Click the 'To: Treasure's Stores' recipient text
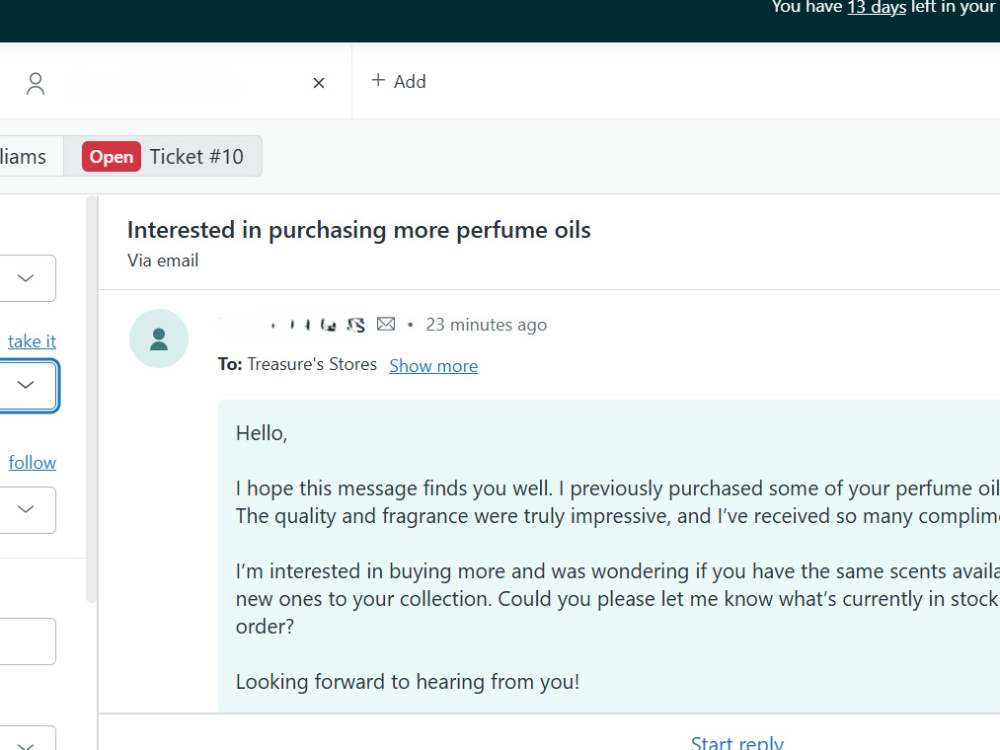This screenshot has width=1000, height=750. [297, 364]
